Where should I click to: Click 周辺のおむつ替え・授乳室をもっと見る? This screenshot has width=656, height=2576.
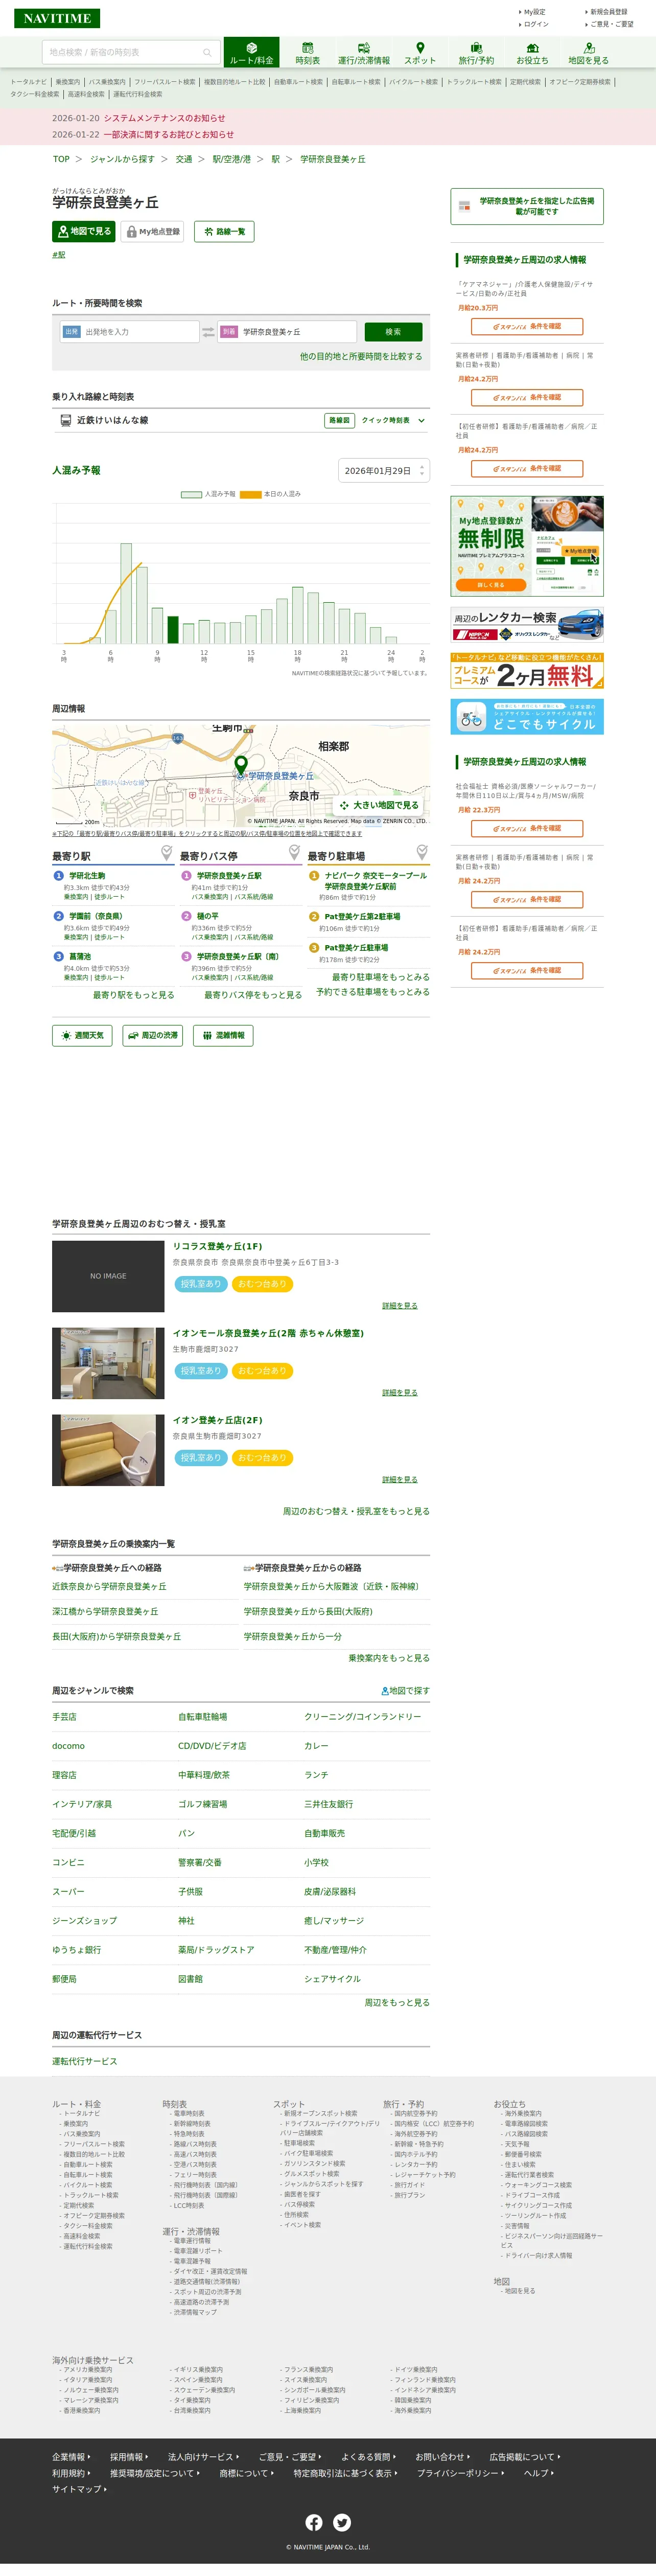pos(356,1511)
